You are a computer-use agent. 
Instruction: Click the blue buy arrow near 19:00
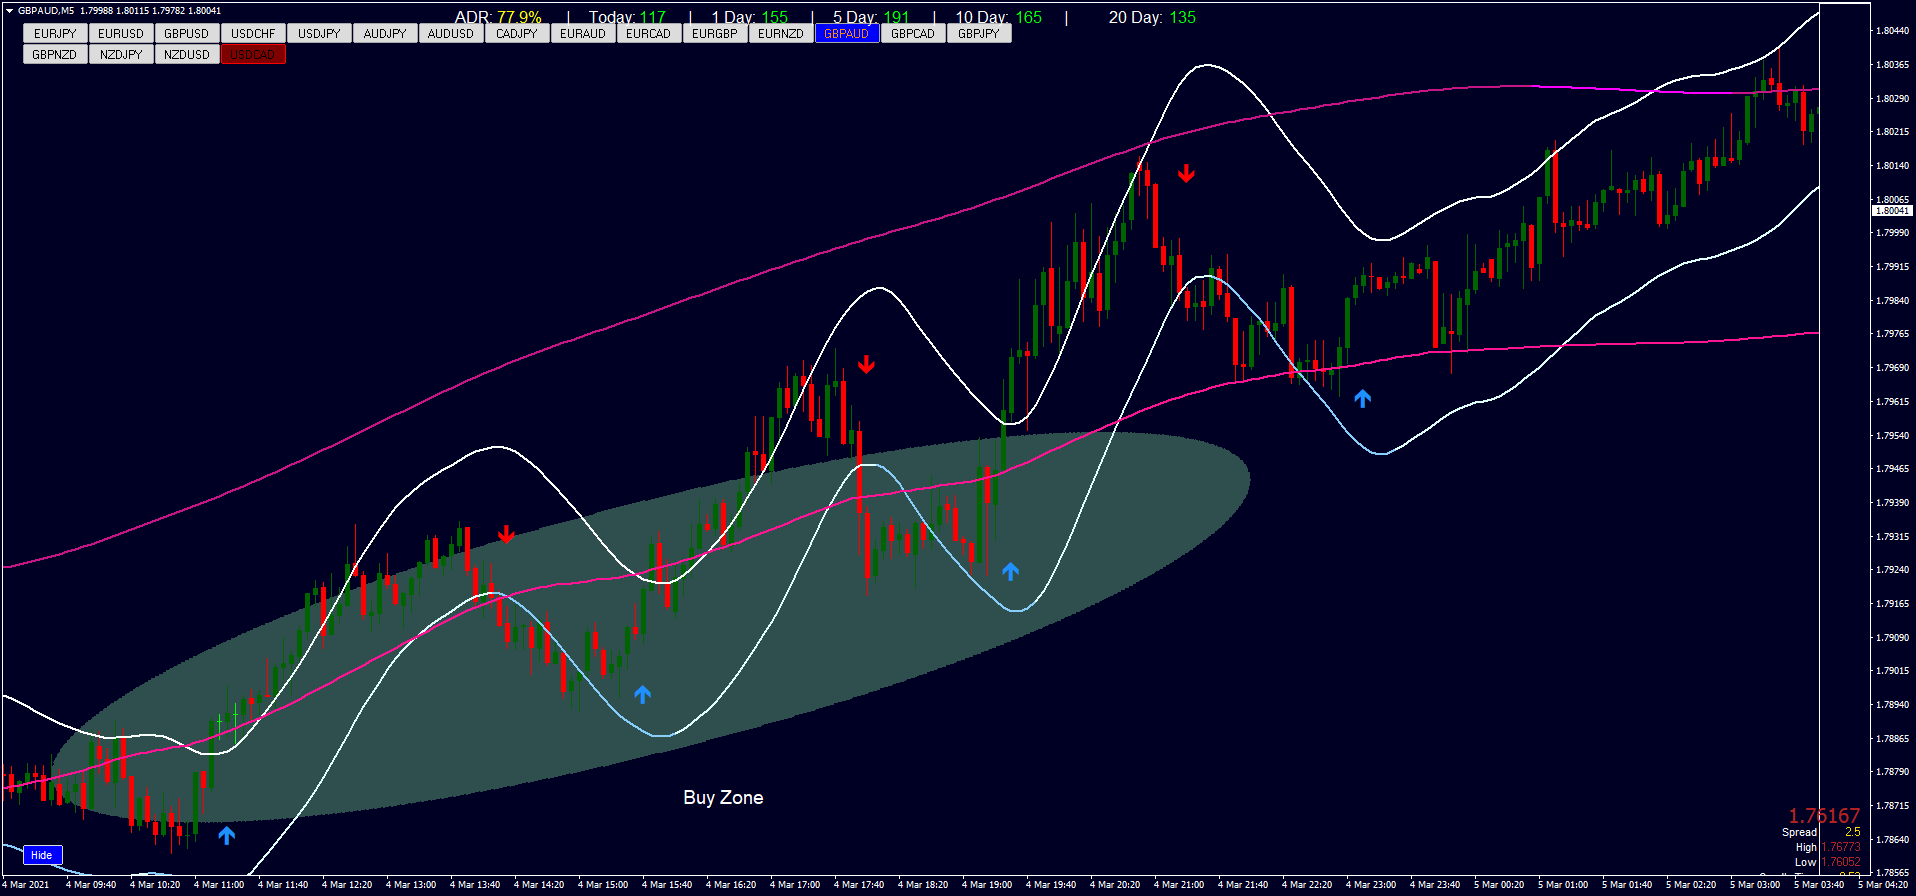point(1010,571)
